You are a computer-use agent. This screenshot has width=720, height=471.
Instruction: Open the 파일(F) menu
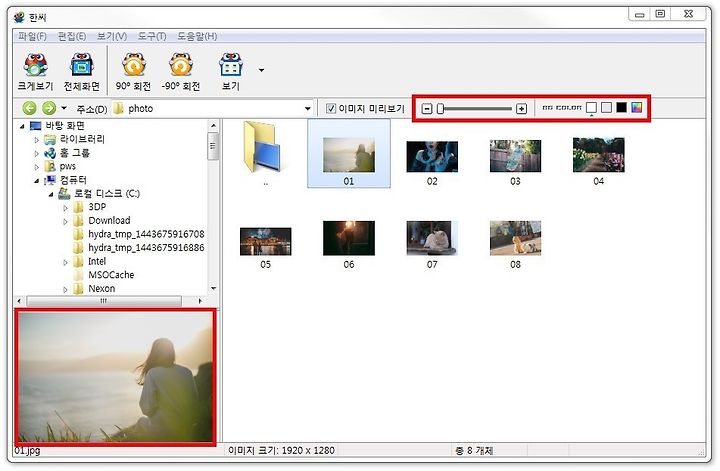pos(33,36)
